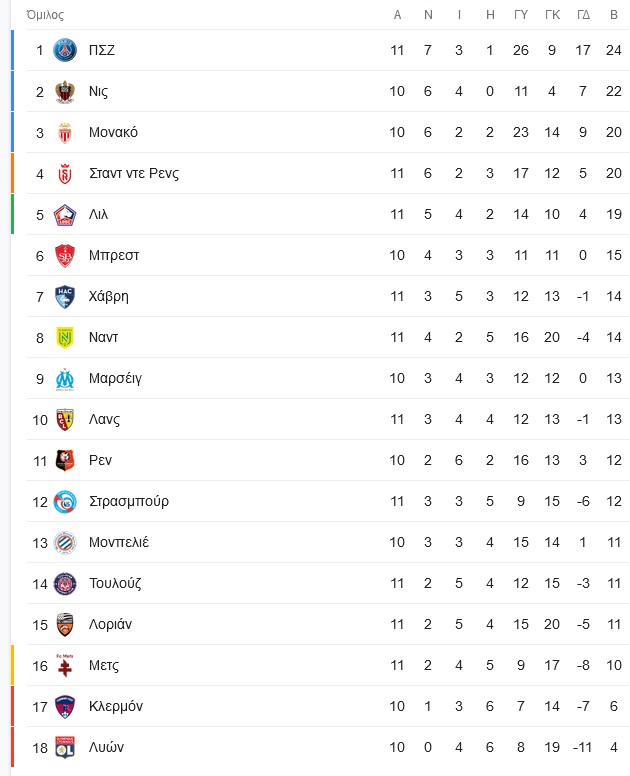Click the ΓΔ goal difference column header
This screenshot has width=630, height=776.
(583, 15)
